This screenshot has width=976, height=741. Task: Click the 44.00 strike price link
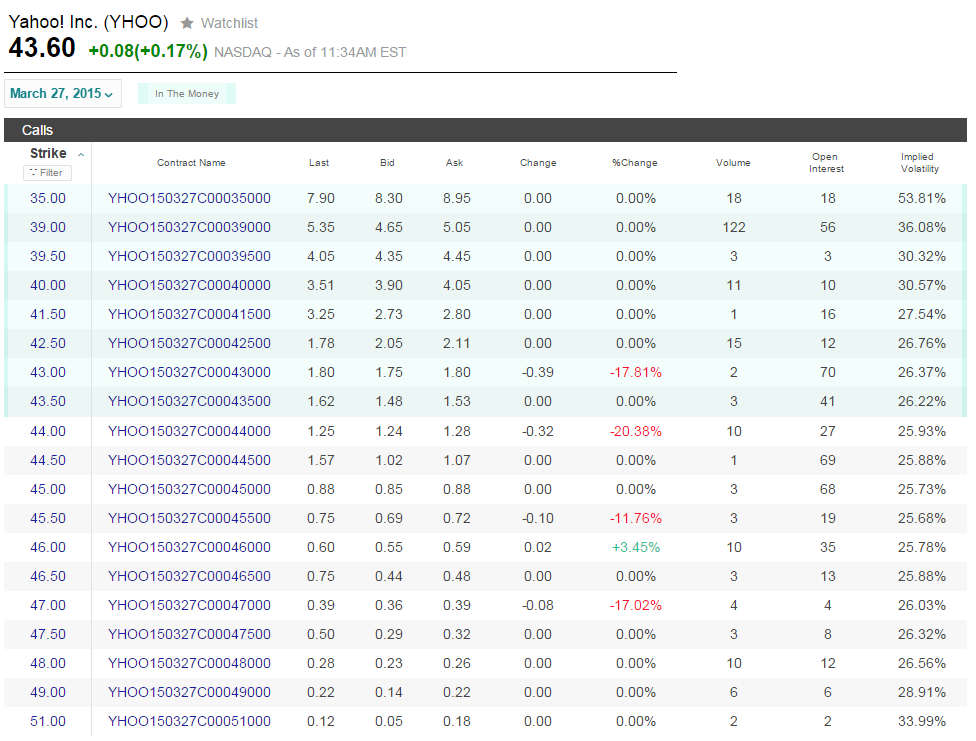click(x=48, y=431)
